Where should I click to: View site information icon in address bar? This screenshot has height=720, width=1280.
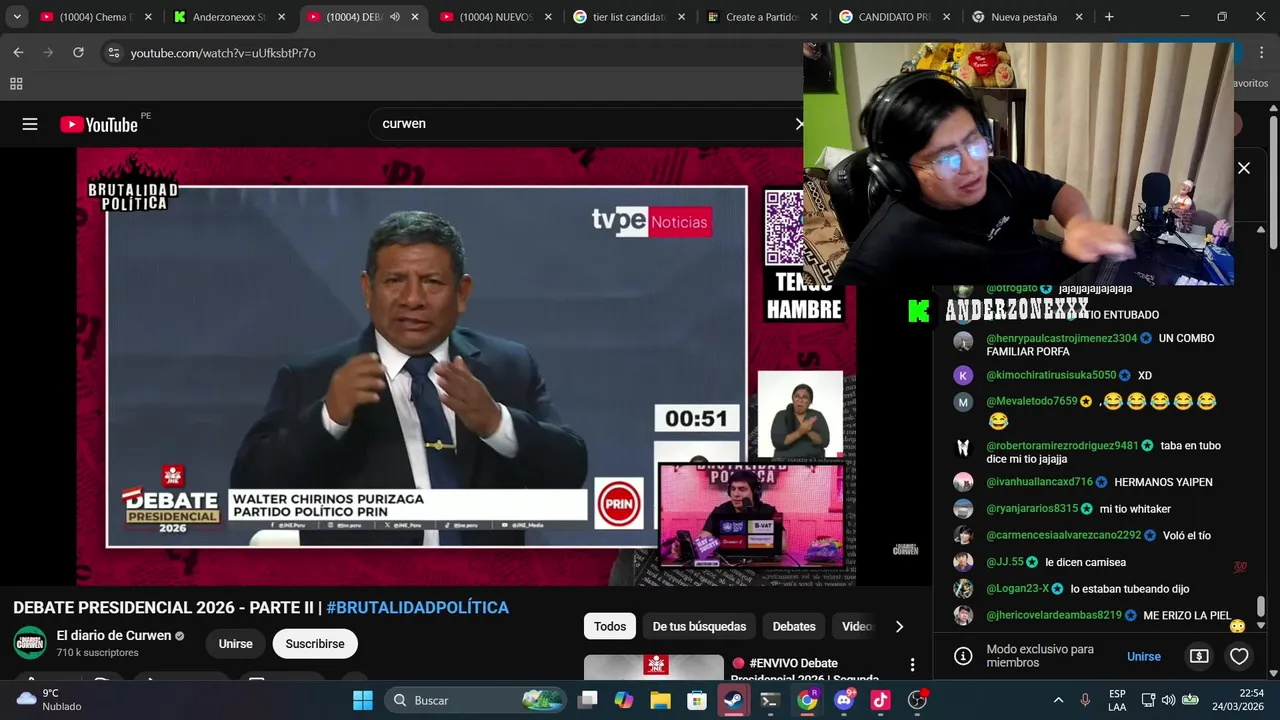click(113, 53)
